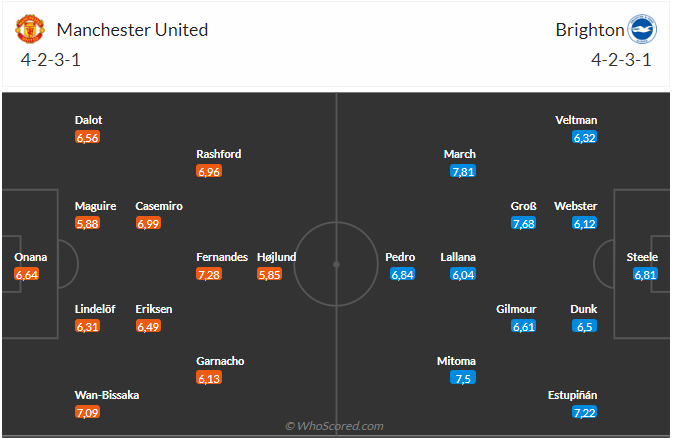The image size is (677, 438).
Task: Click the Pedro player name
Action: pyautogui.click(x=400, y=257)
